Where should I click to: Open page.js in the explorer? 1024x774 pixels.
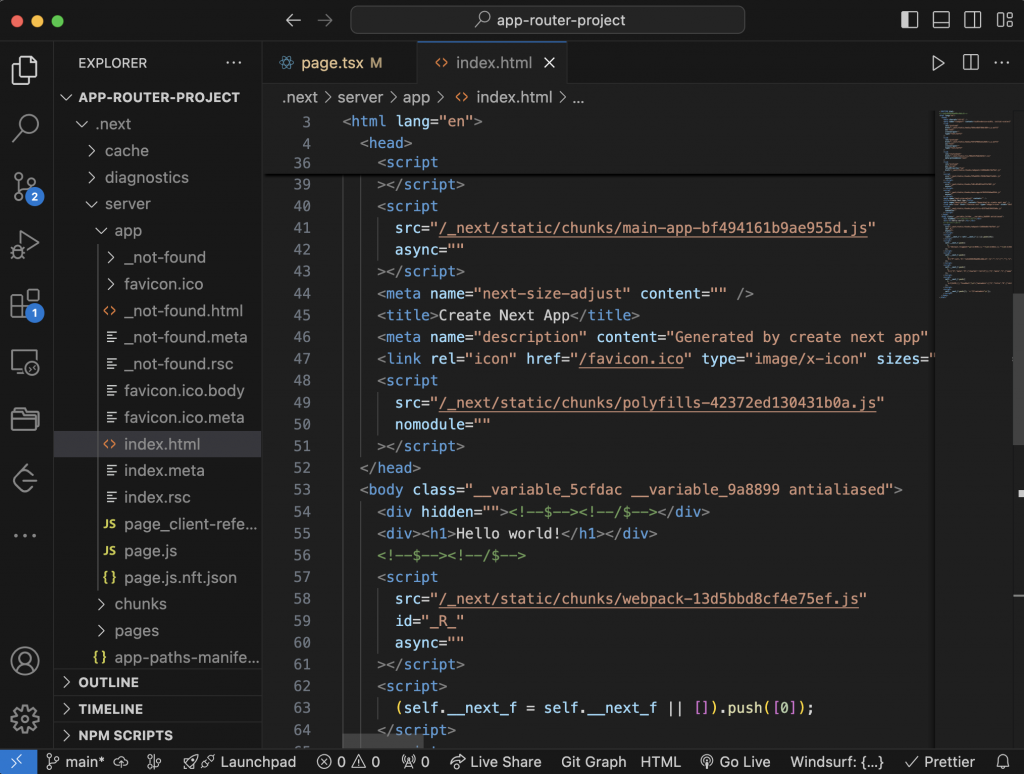coord(157,551)
